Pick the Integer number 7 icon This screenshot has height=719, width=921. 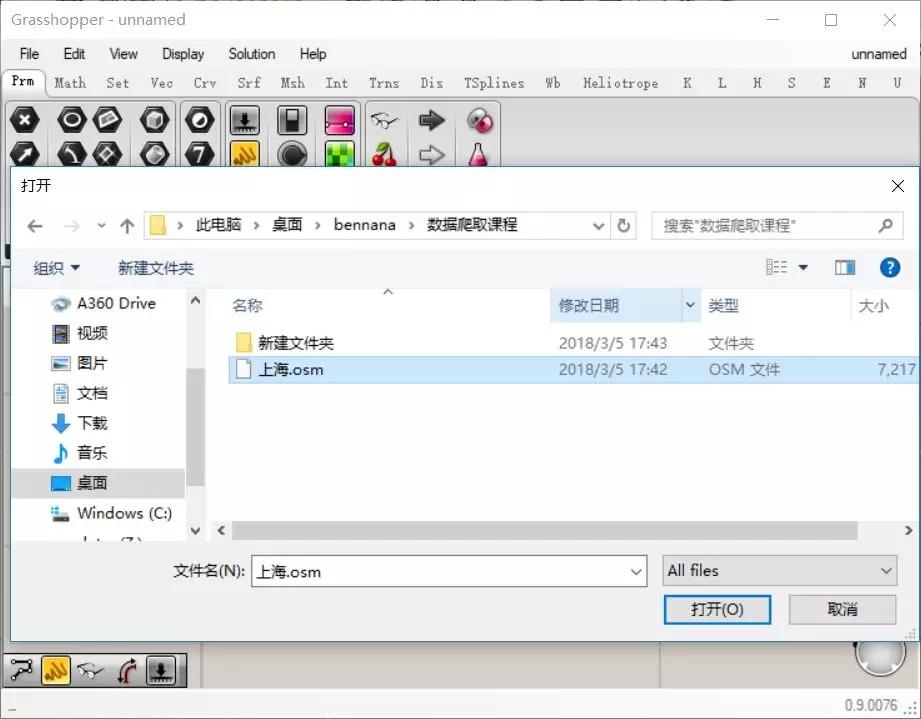tap(200, 154)
